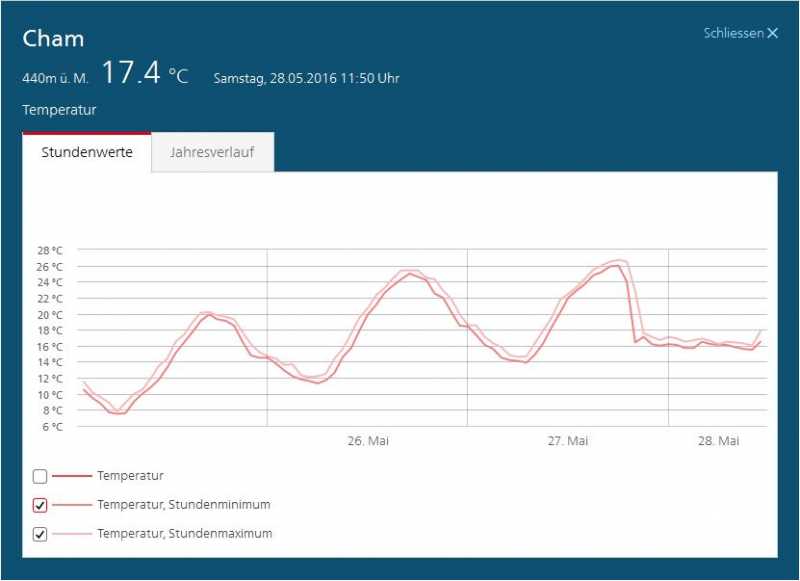Click the 27. Mai axis label

click(x=568, y=441)
